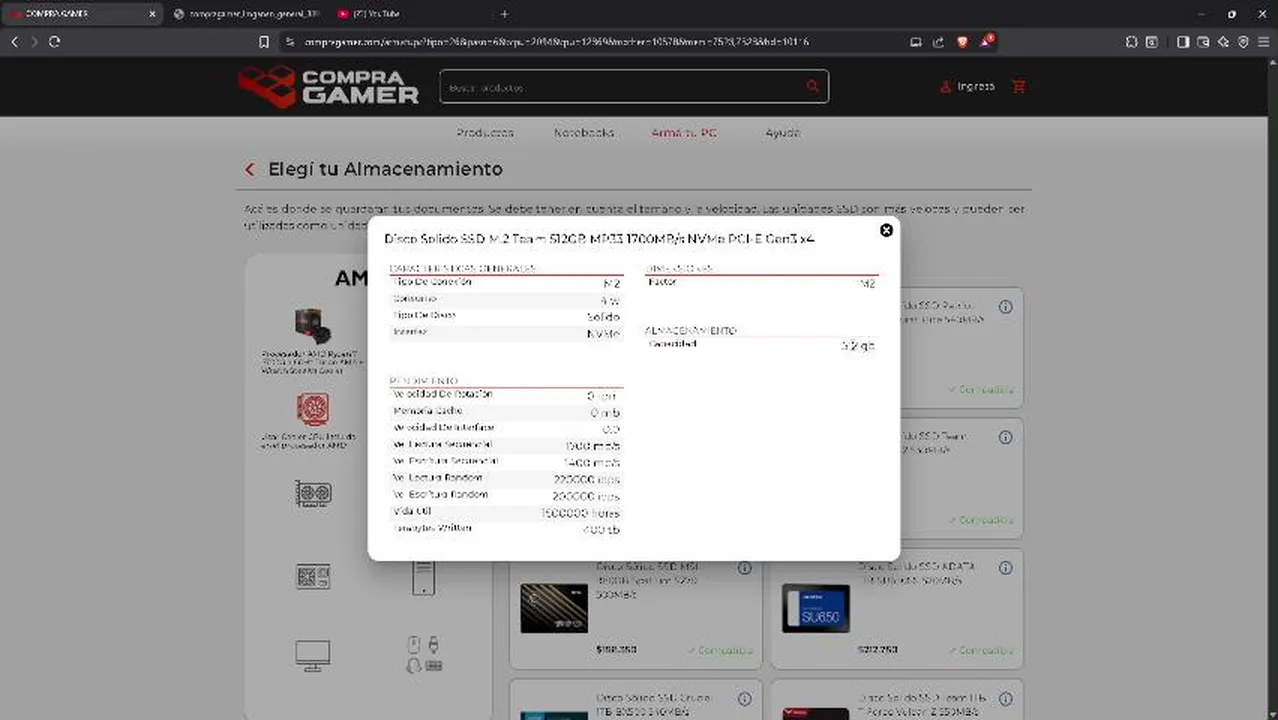The height and width of the screenshot is (720, 1278).
Task: Switch to the COMPRA GAMER tab
Action: click(x=83, y=14)
